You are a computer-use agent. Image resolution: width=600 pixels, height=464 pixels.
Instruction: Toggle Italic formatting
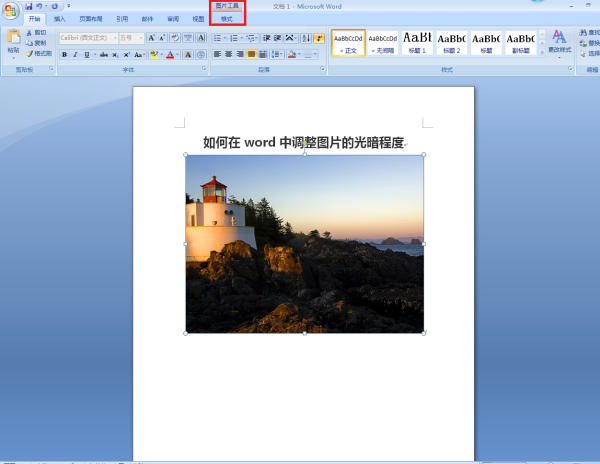coord(77,54)
